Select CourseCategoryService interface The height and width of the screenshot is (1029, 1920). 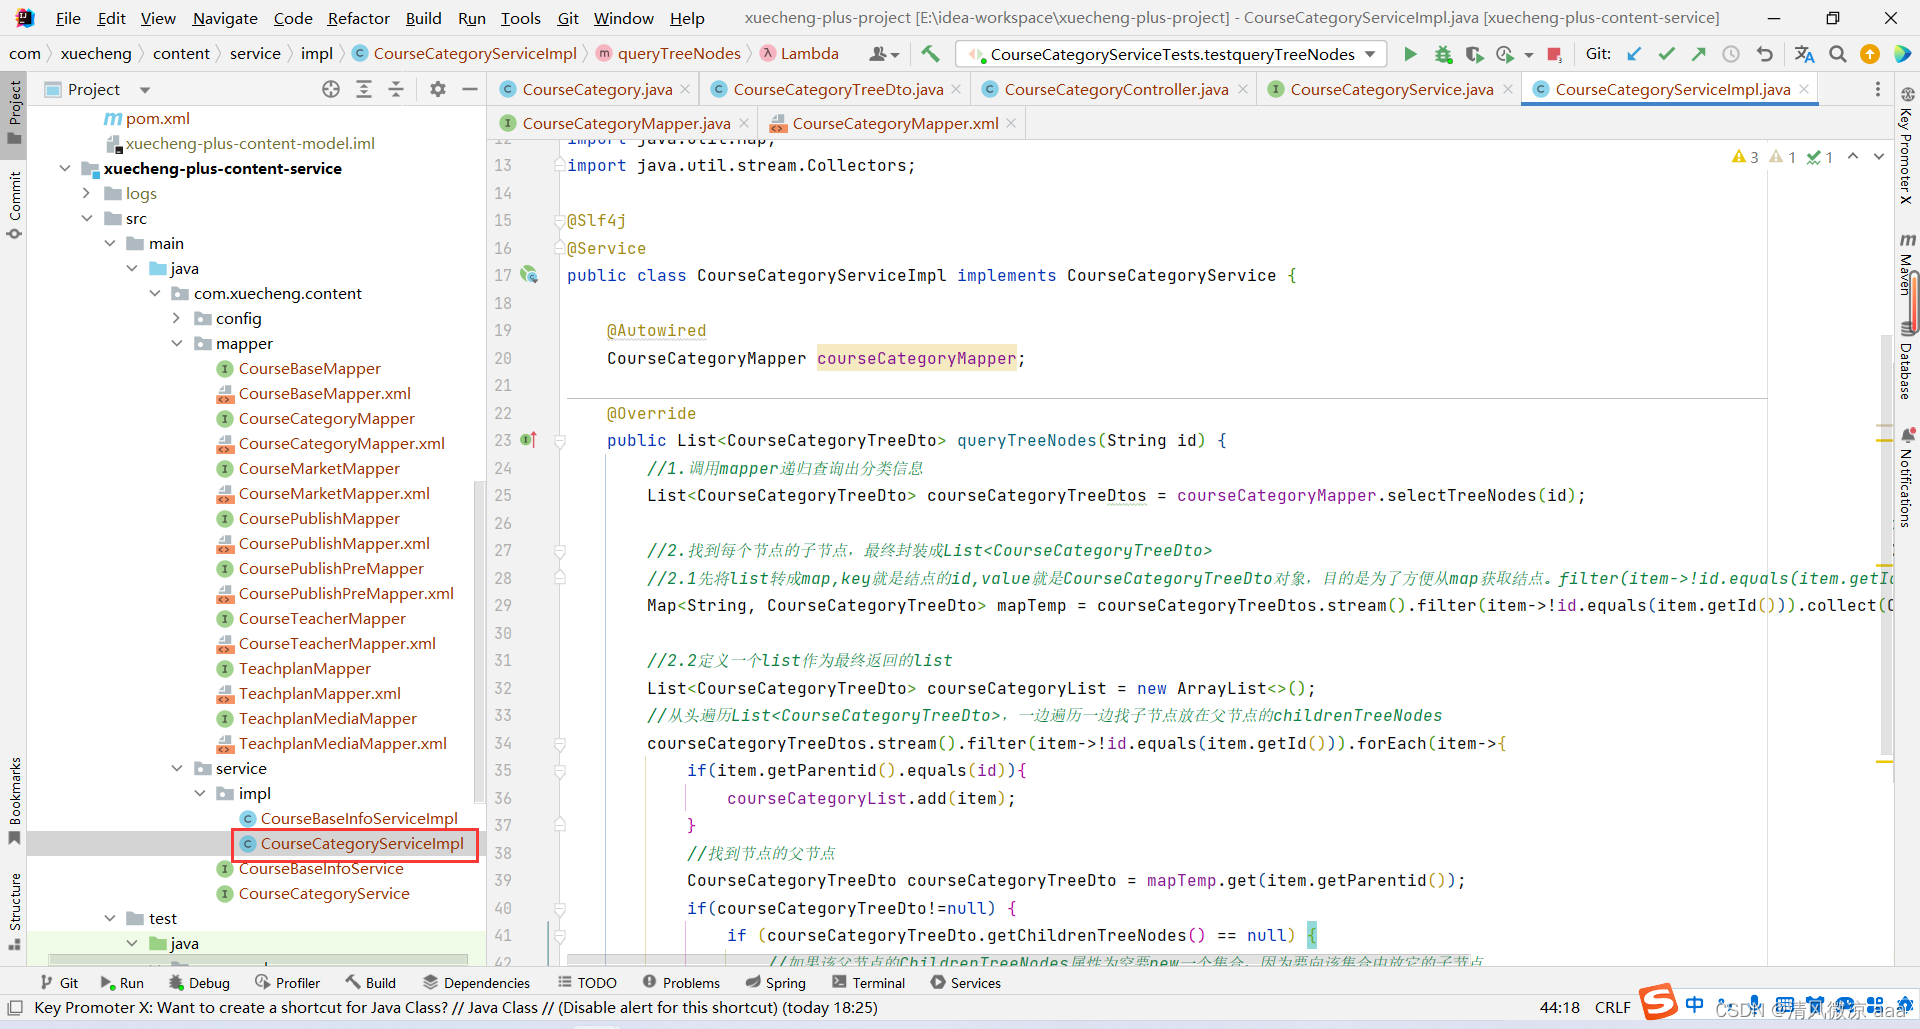coord(324,893)
